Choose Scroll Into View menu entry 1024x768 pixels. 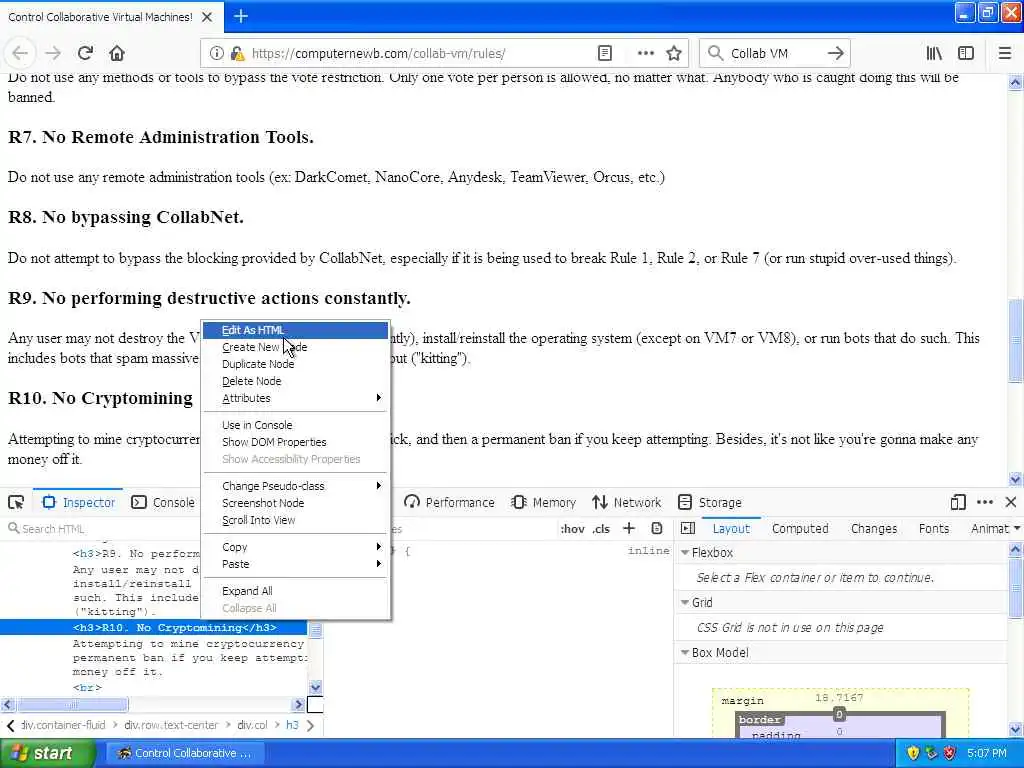point(295,520)
